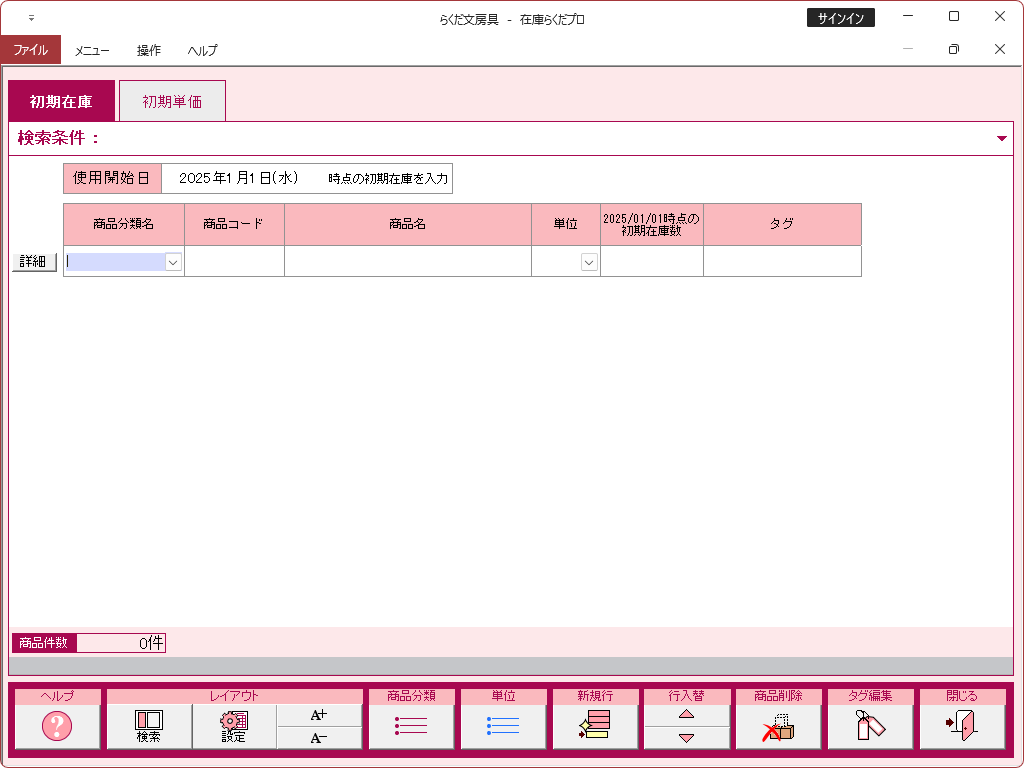The width and height of the screenshot is (1024, 768).
Task: Decrease font size with A- button
Action: tap(319, 738)
